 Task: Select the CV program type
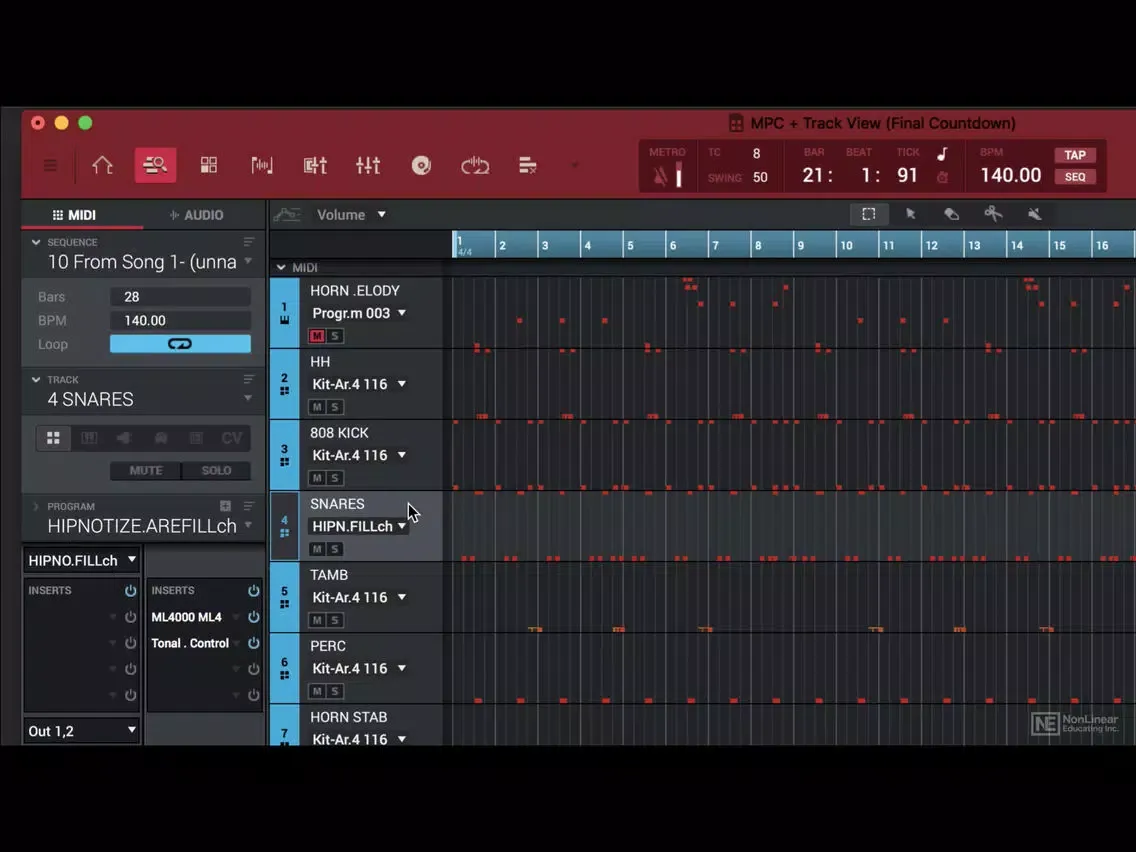pyautogui.click(x=232, y=438)
